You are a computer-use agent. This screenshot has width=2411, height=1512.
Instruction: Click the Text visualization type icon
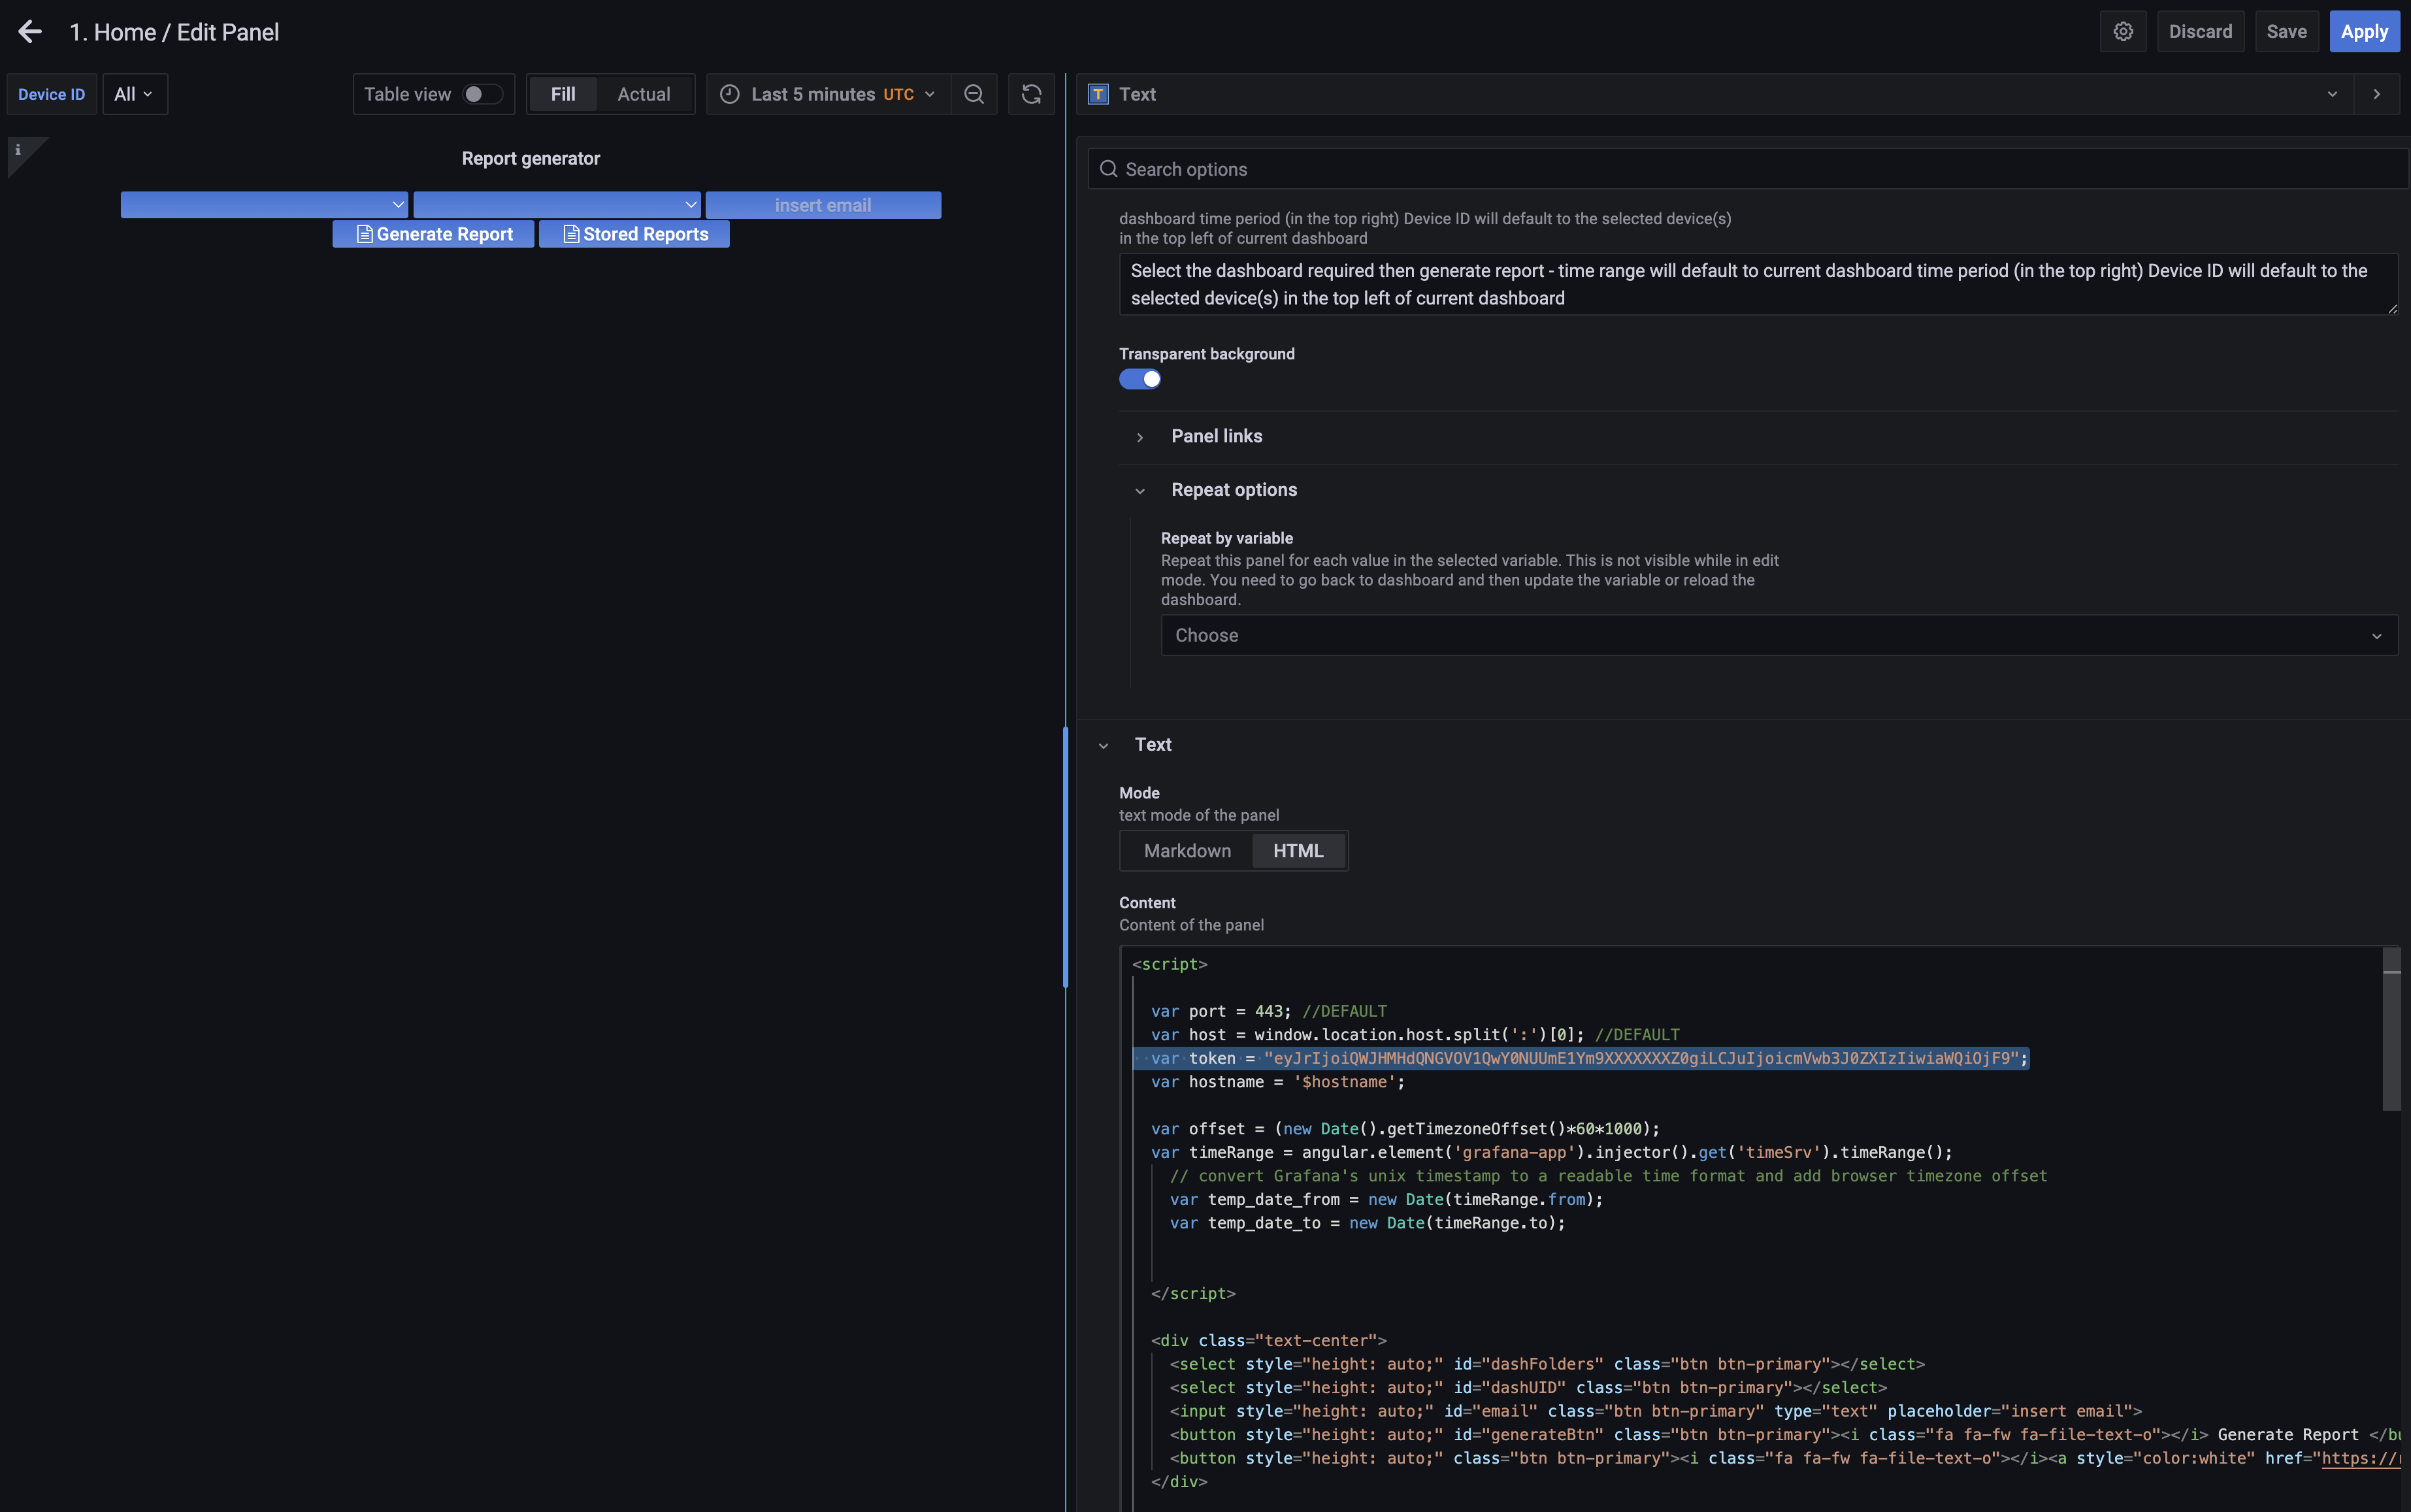pos(1098,94)
